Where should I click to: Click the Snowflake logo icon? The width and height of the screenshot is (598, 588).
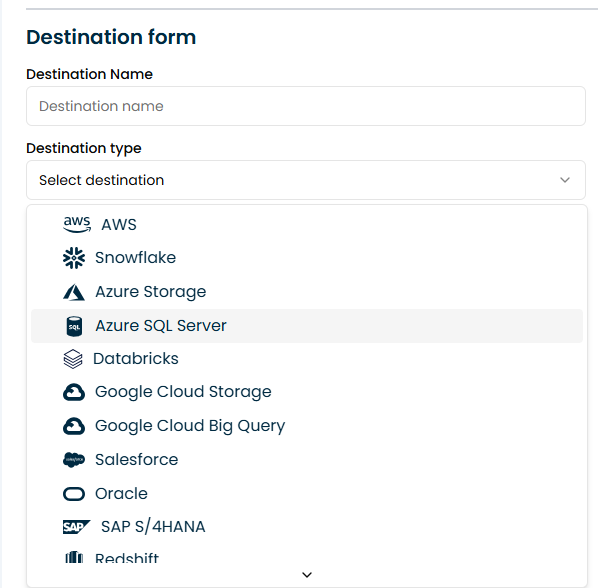click(74, 258)
